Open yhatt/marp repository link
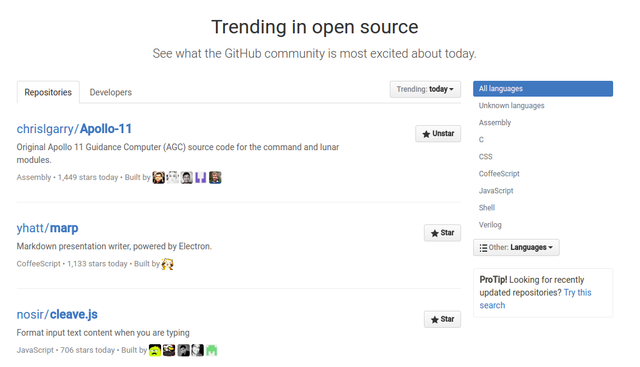 pyautogui.click(x=47, y=228)
